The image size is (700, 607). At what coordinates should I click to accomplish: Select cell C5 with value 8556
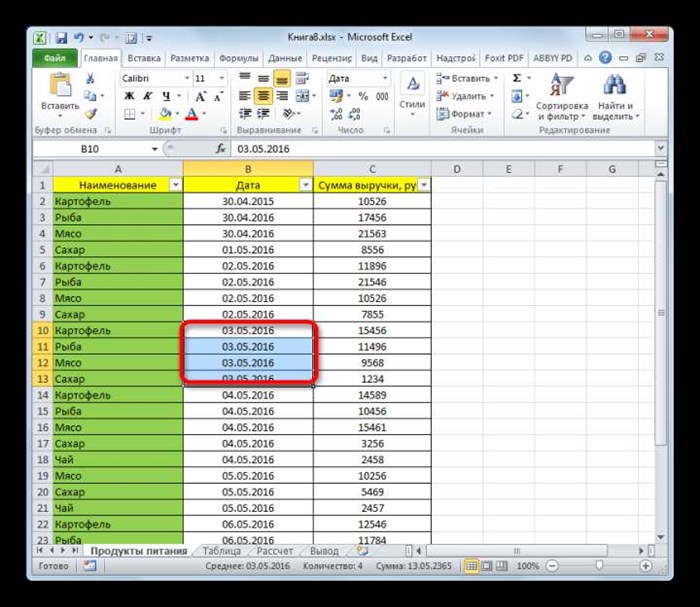[372, 250]
